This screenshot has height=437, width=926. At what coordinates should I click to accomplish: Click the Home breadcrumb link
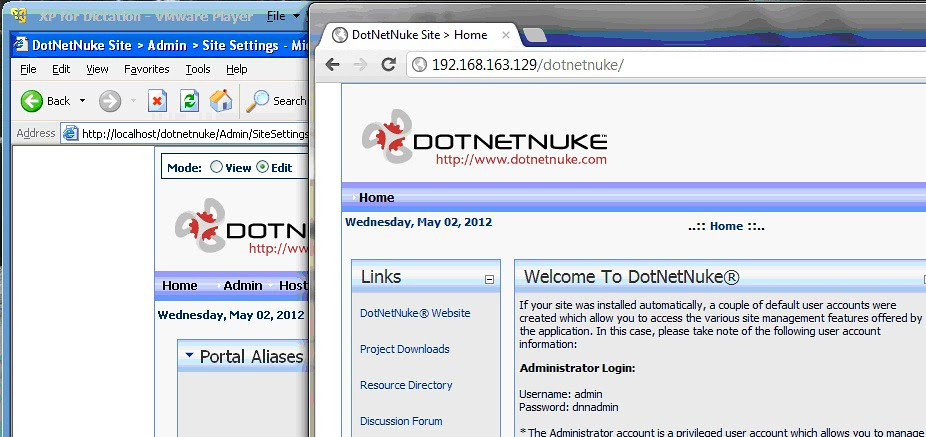tap(726, 226)
